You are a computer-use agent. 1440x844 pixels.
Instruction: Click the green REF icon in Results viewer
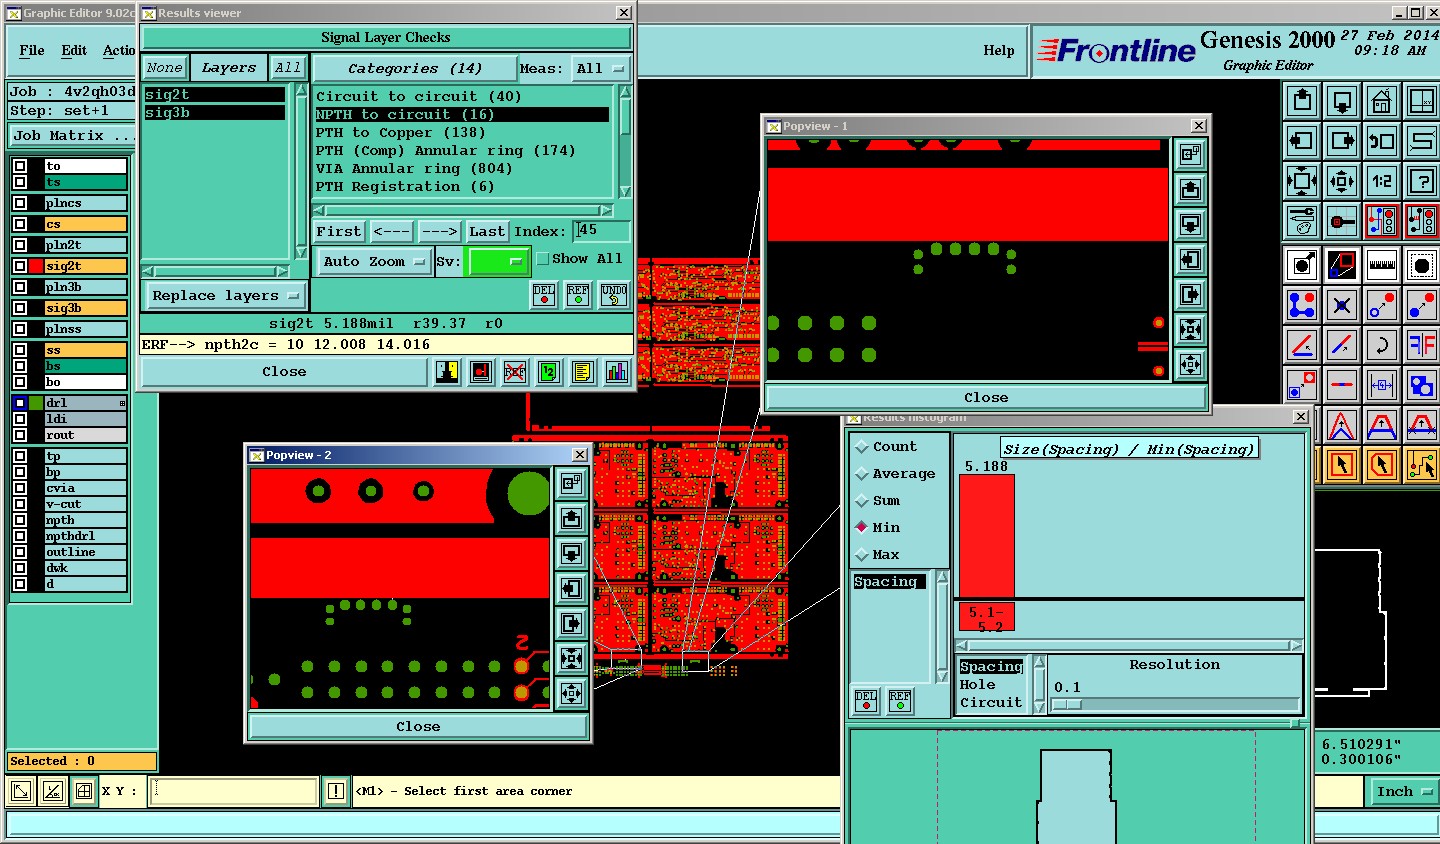(x=578, y=294)
